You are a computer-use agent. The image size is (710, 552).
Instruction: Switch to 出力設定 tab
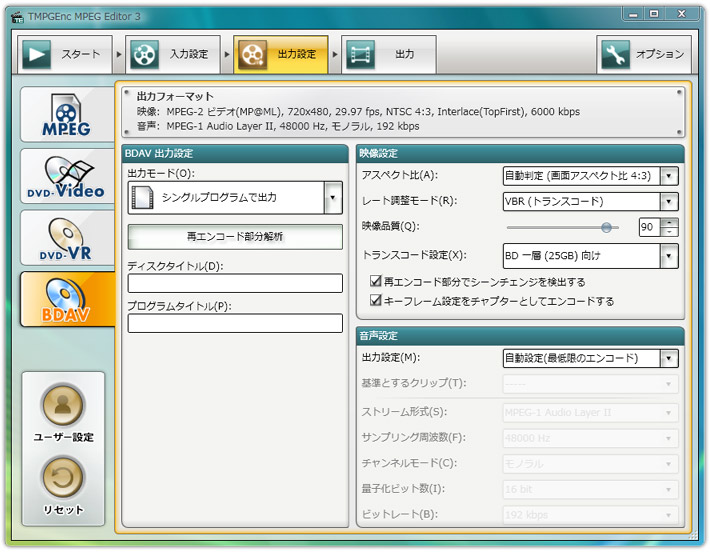[281, 54]
